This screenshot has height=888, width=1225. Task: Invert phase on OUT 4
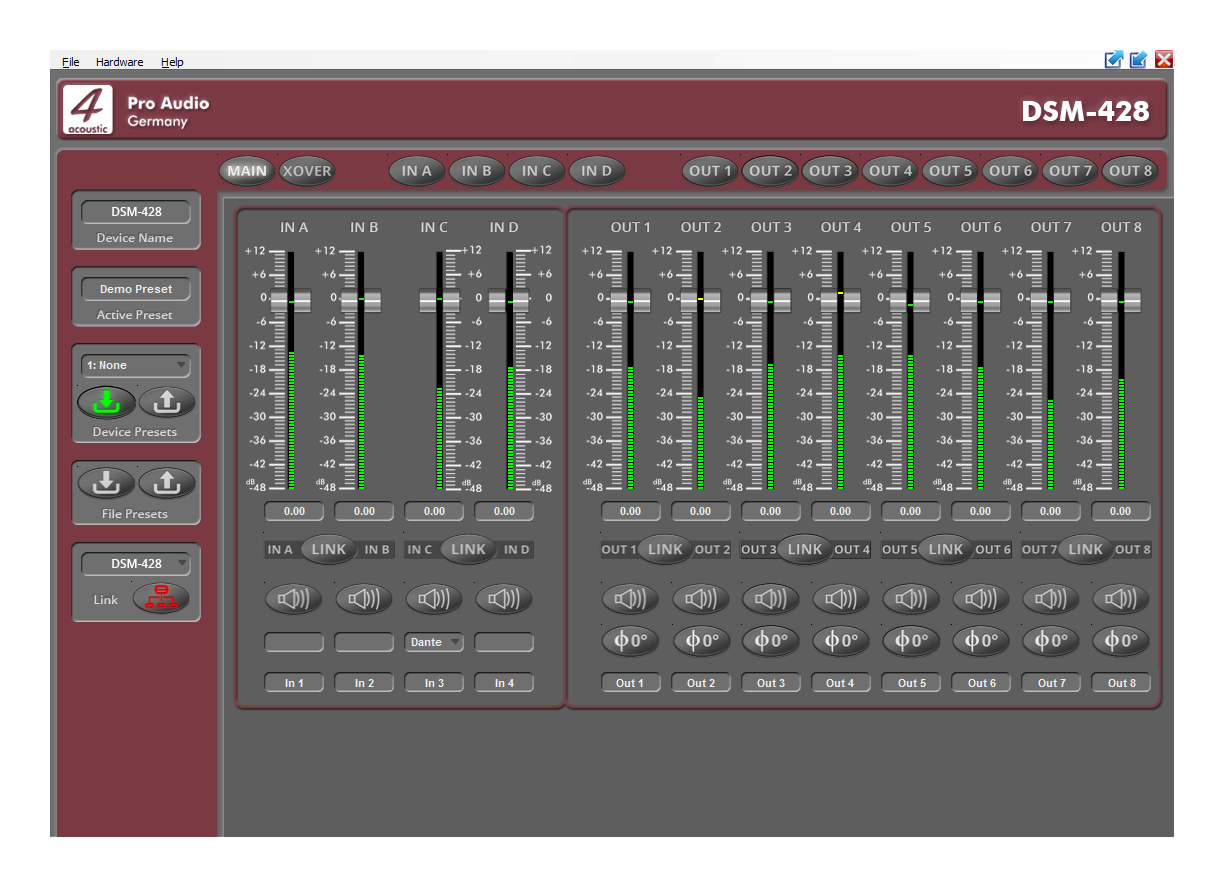[841, 641]
